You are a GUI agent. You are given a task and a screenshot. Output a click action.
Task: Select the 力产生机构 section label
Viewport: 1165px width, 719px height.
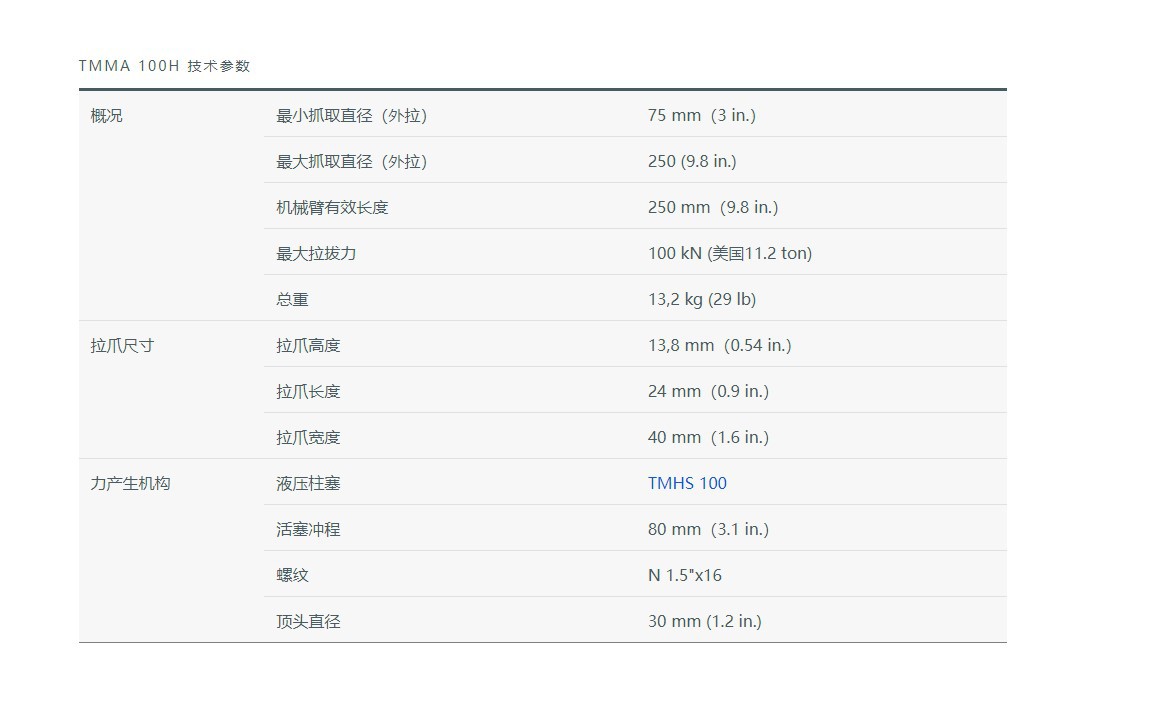click(130, 483)
